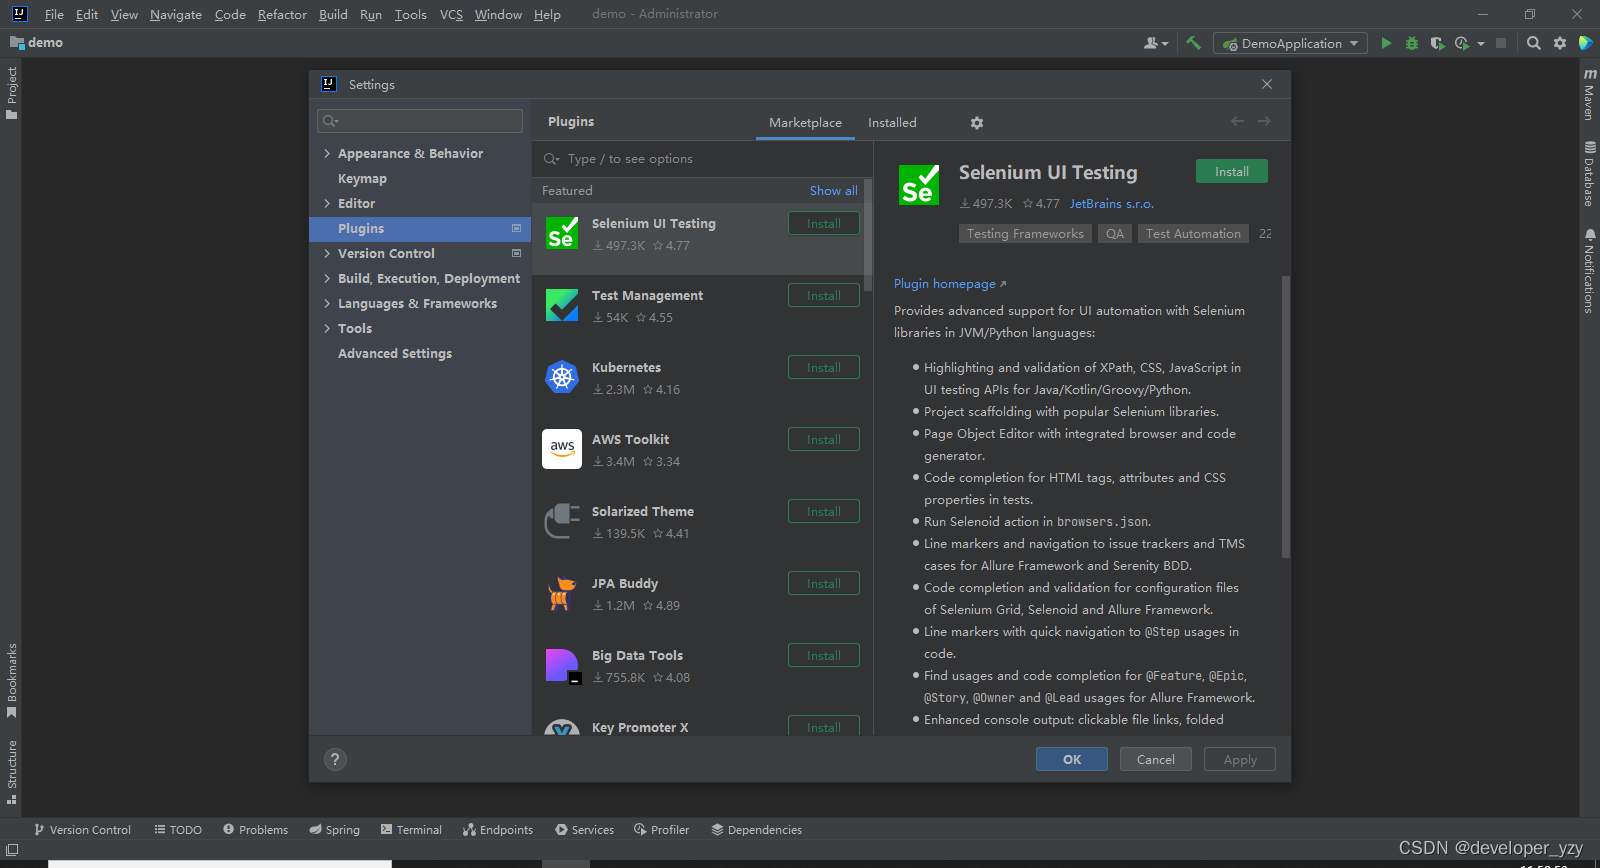This screenshot has height=868, width=1600.
Task: Start debugging with the bug icon
Action: [1412, 43]
